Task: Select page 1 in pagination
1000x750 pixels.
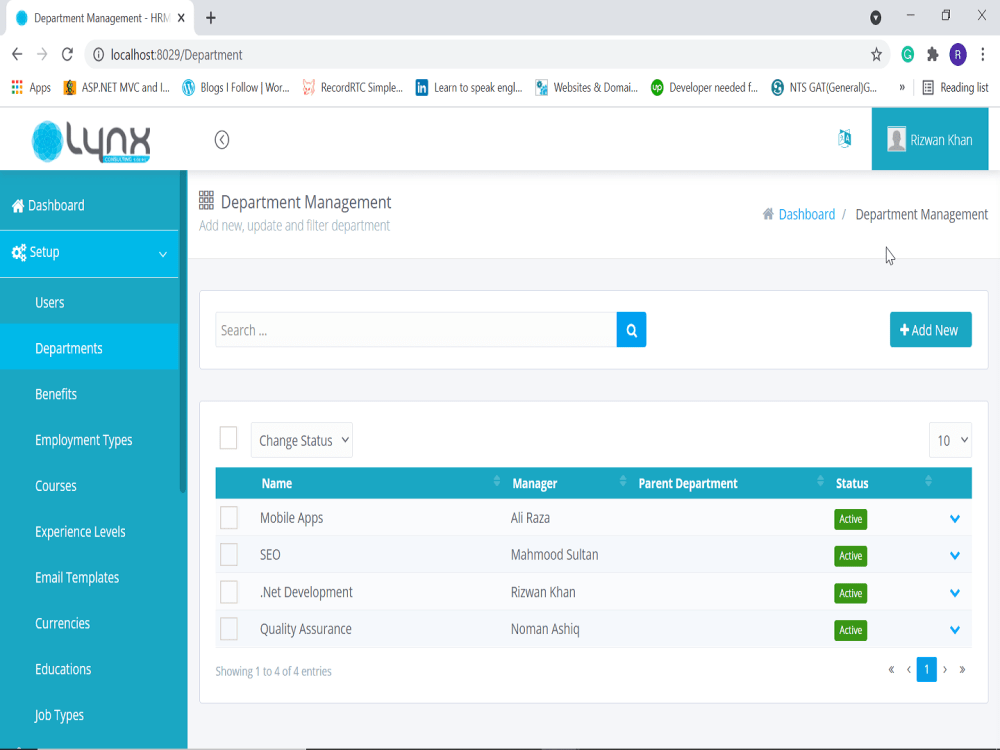Action: click(927, 670)
